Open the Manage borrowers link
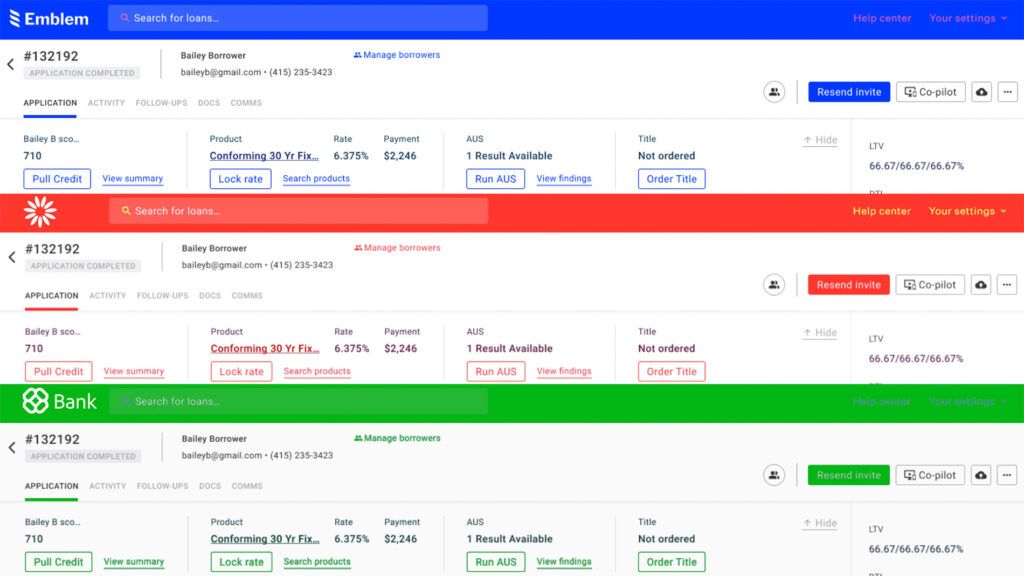 [397, 55]
